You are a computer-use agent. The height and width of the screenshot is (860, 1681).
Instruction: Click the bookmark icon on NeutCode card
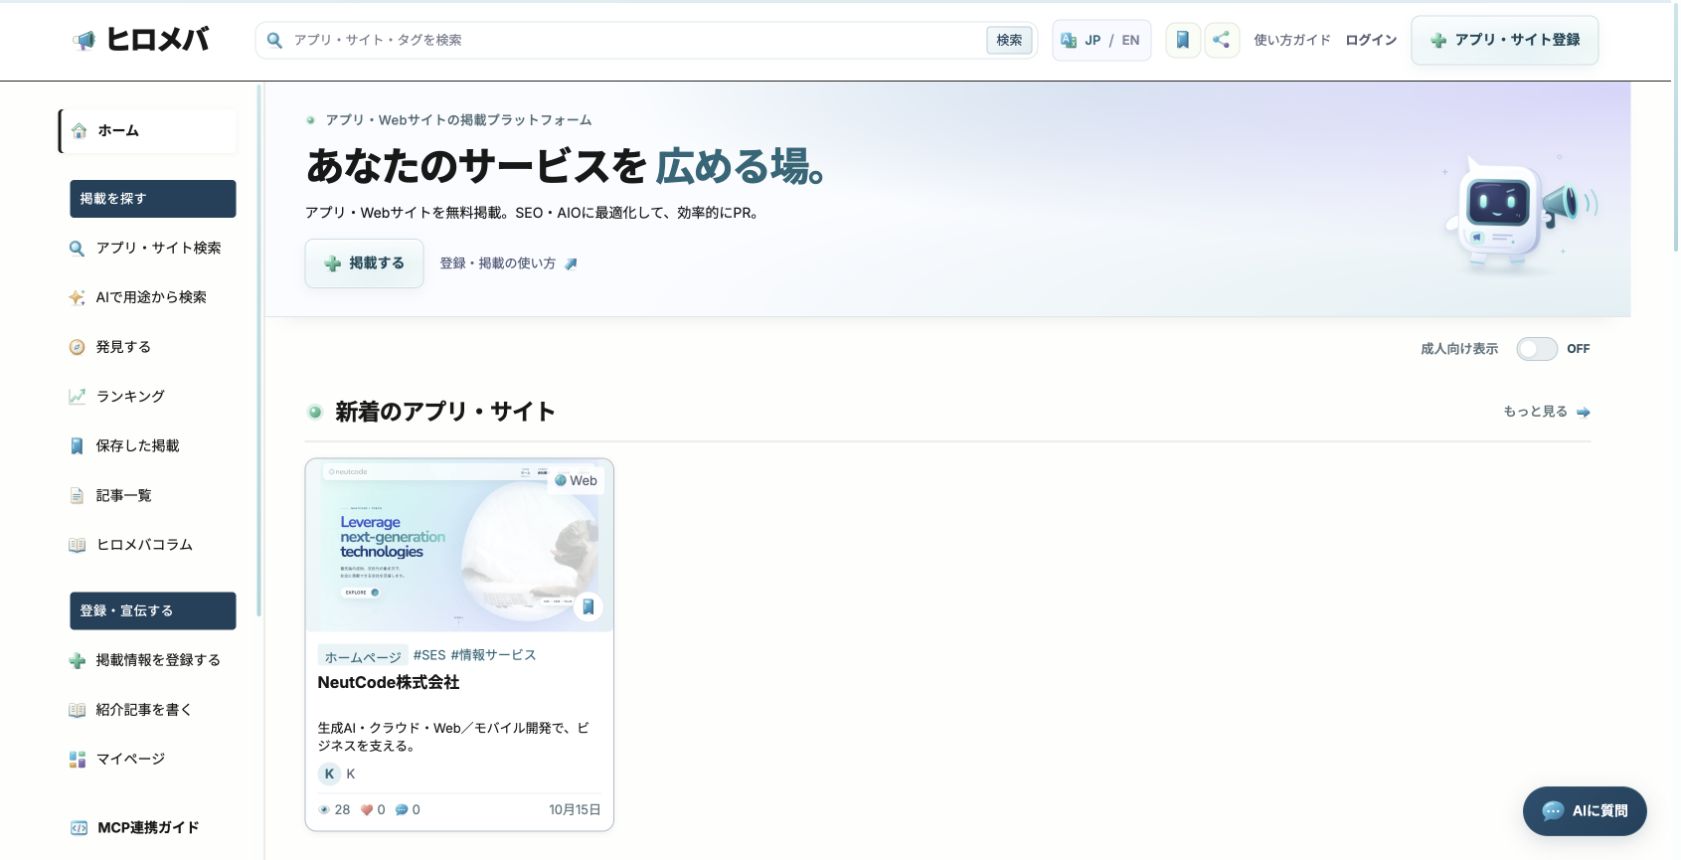click(588, 606)
